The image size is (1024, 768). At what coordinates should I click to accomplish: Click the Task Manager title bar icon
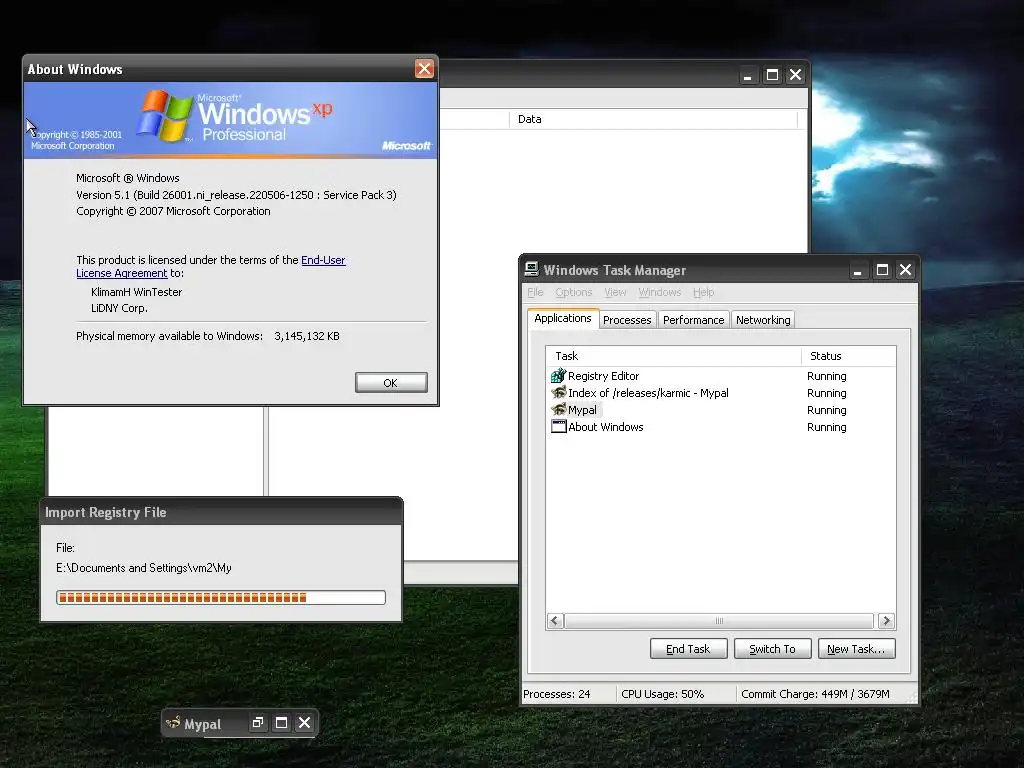[532, 269]
